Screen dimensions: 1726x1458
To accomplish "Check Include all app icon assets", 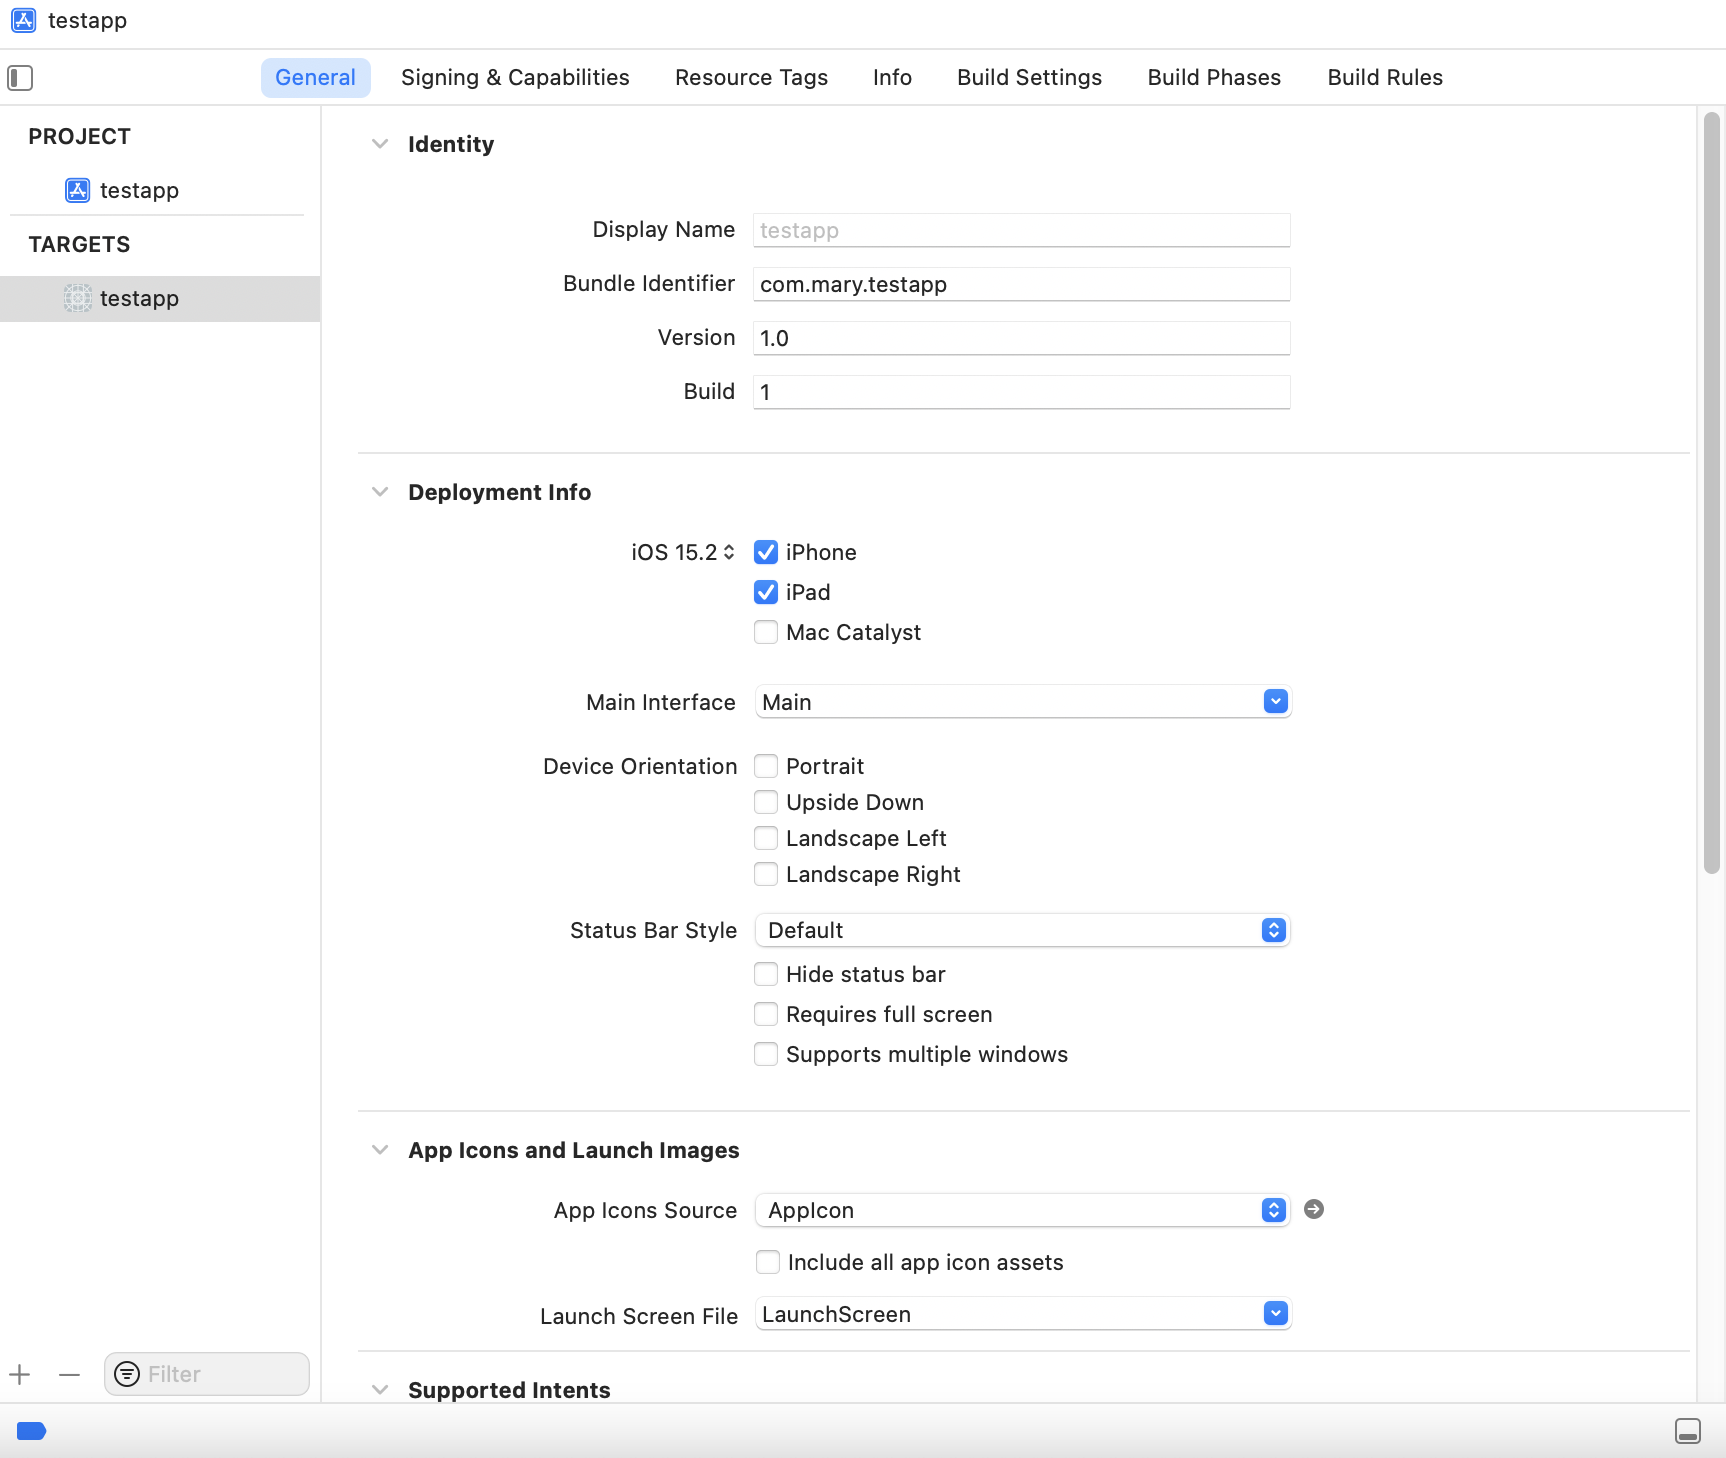I will pos(768,1262).
